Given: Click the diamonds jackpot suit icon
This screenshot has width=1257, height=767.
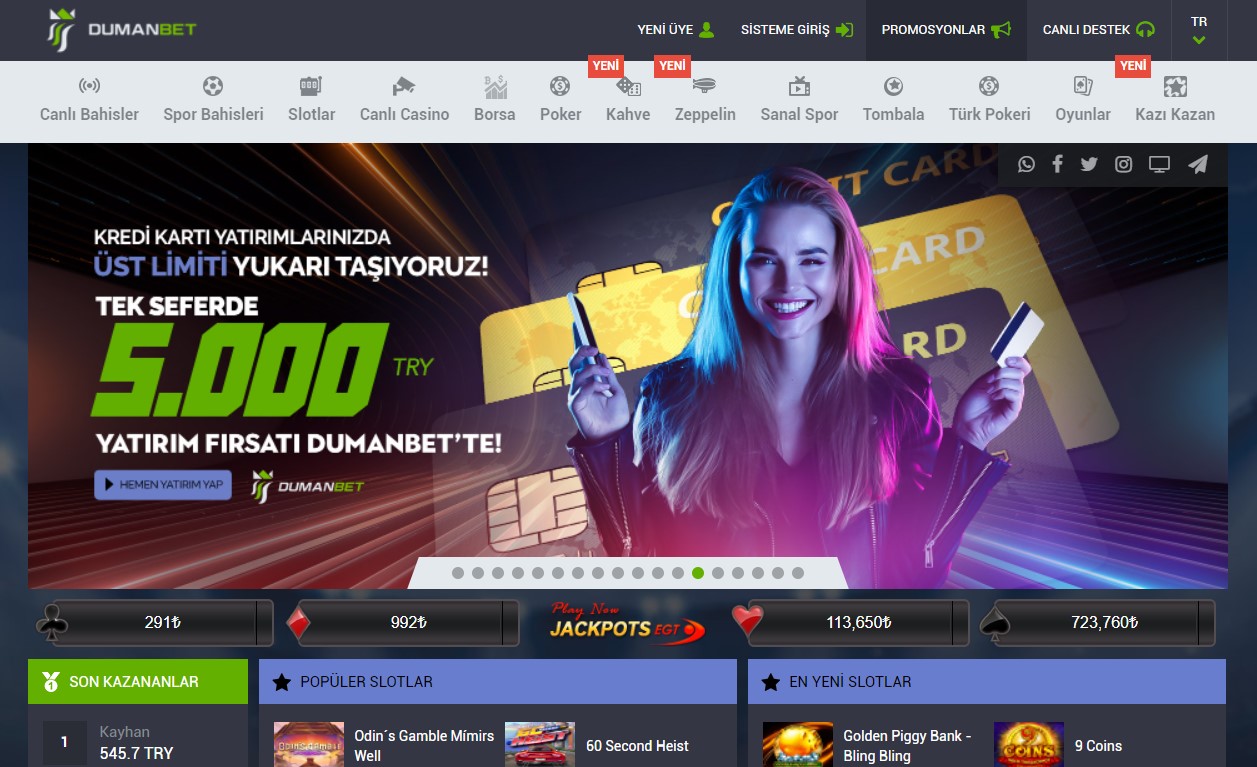Looking at the screenshot, I should (x=298, y=621).
